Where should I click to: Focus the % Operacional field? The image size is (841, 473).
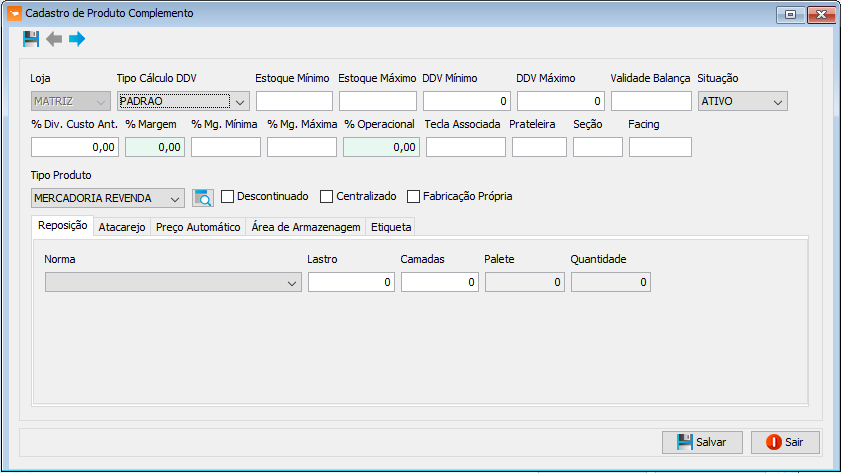(x=381, y=147)
